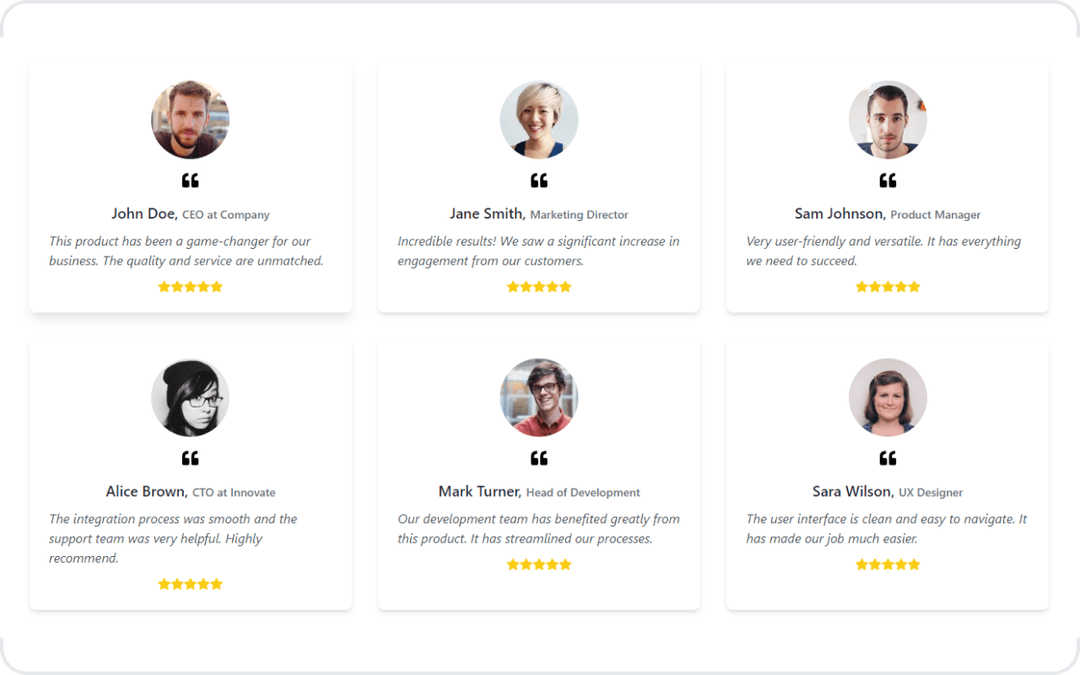1080x675 pixels.
Task: Select Sara Wilson's avatar image
Action: coord(887,397)
